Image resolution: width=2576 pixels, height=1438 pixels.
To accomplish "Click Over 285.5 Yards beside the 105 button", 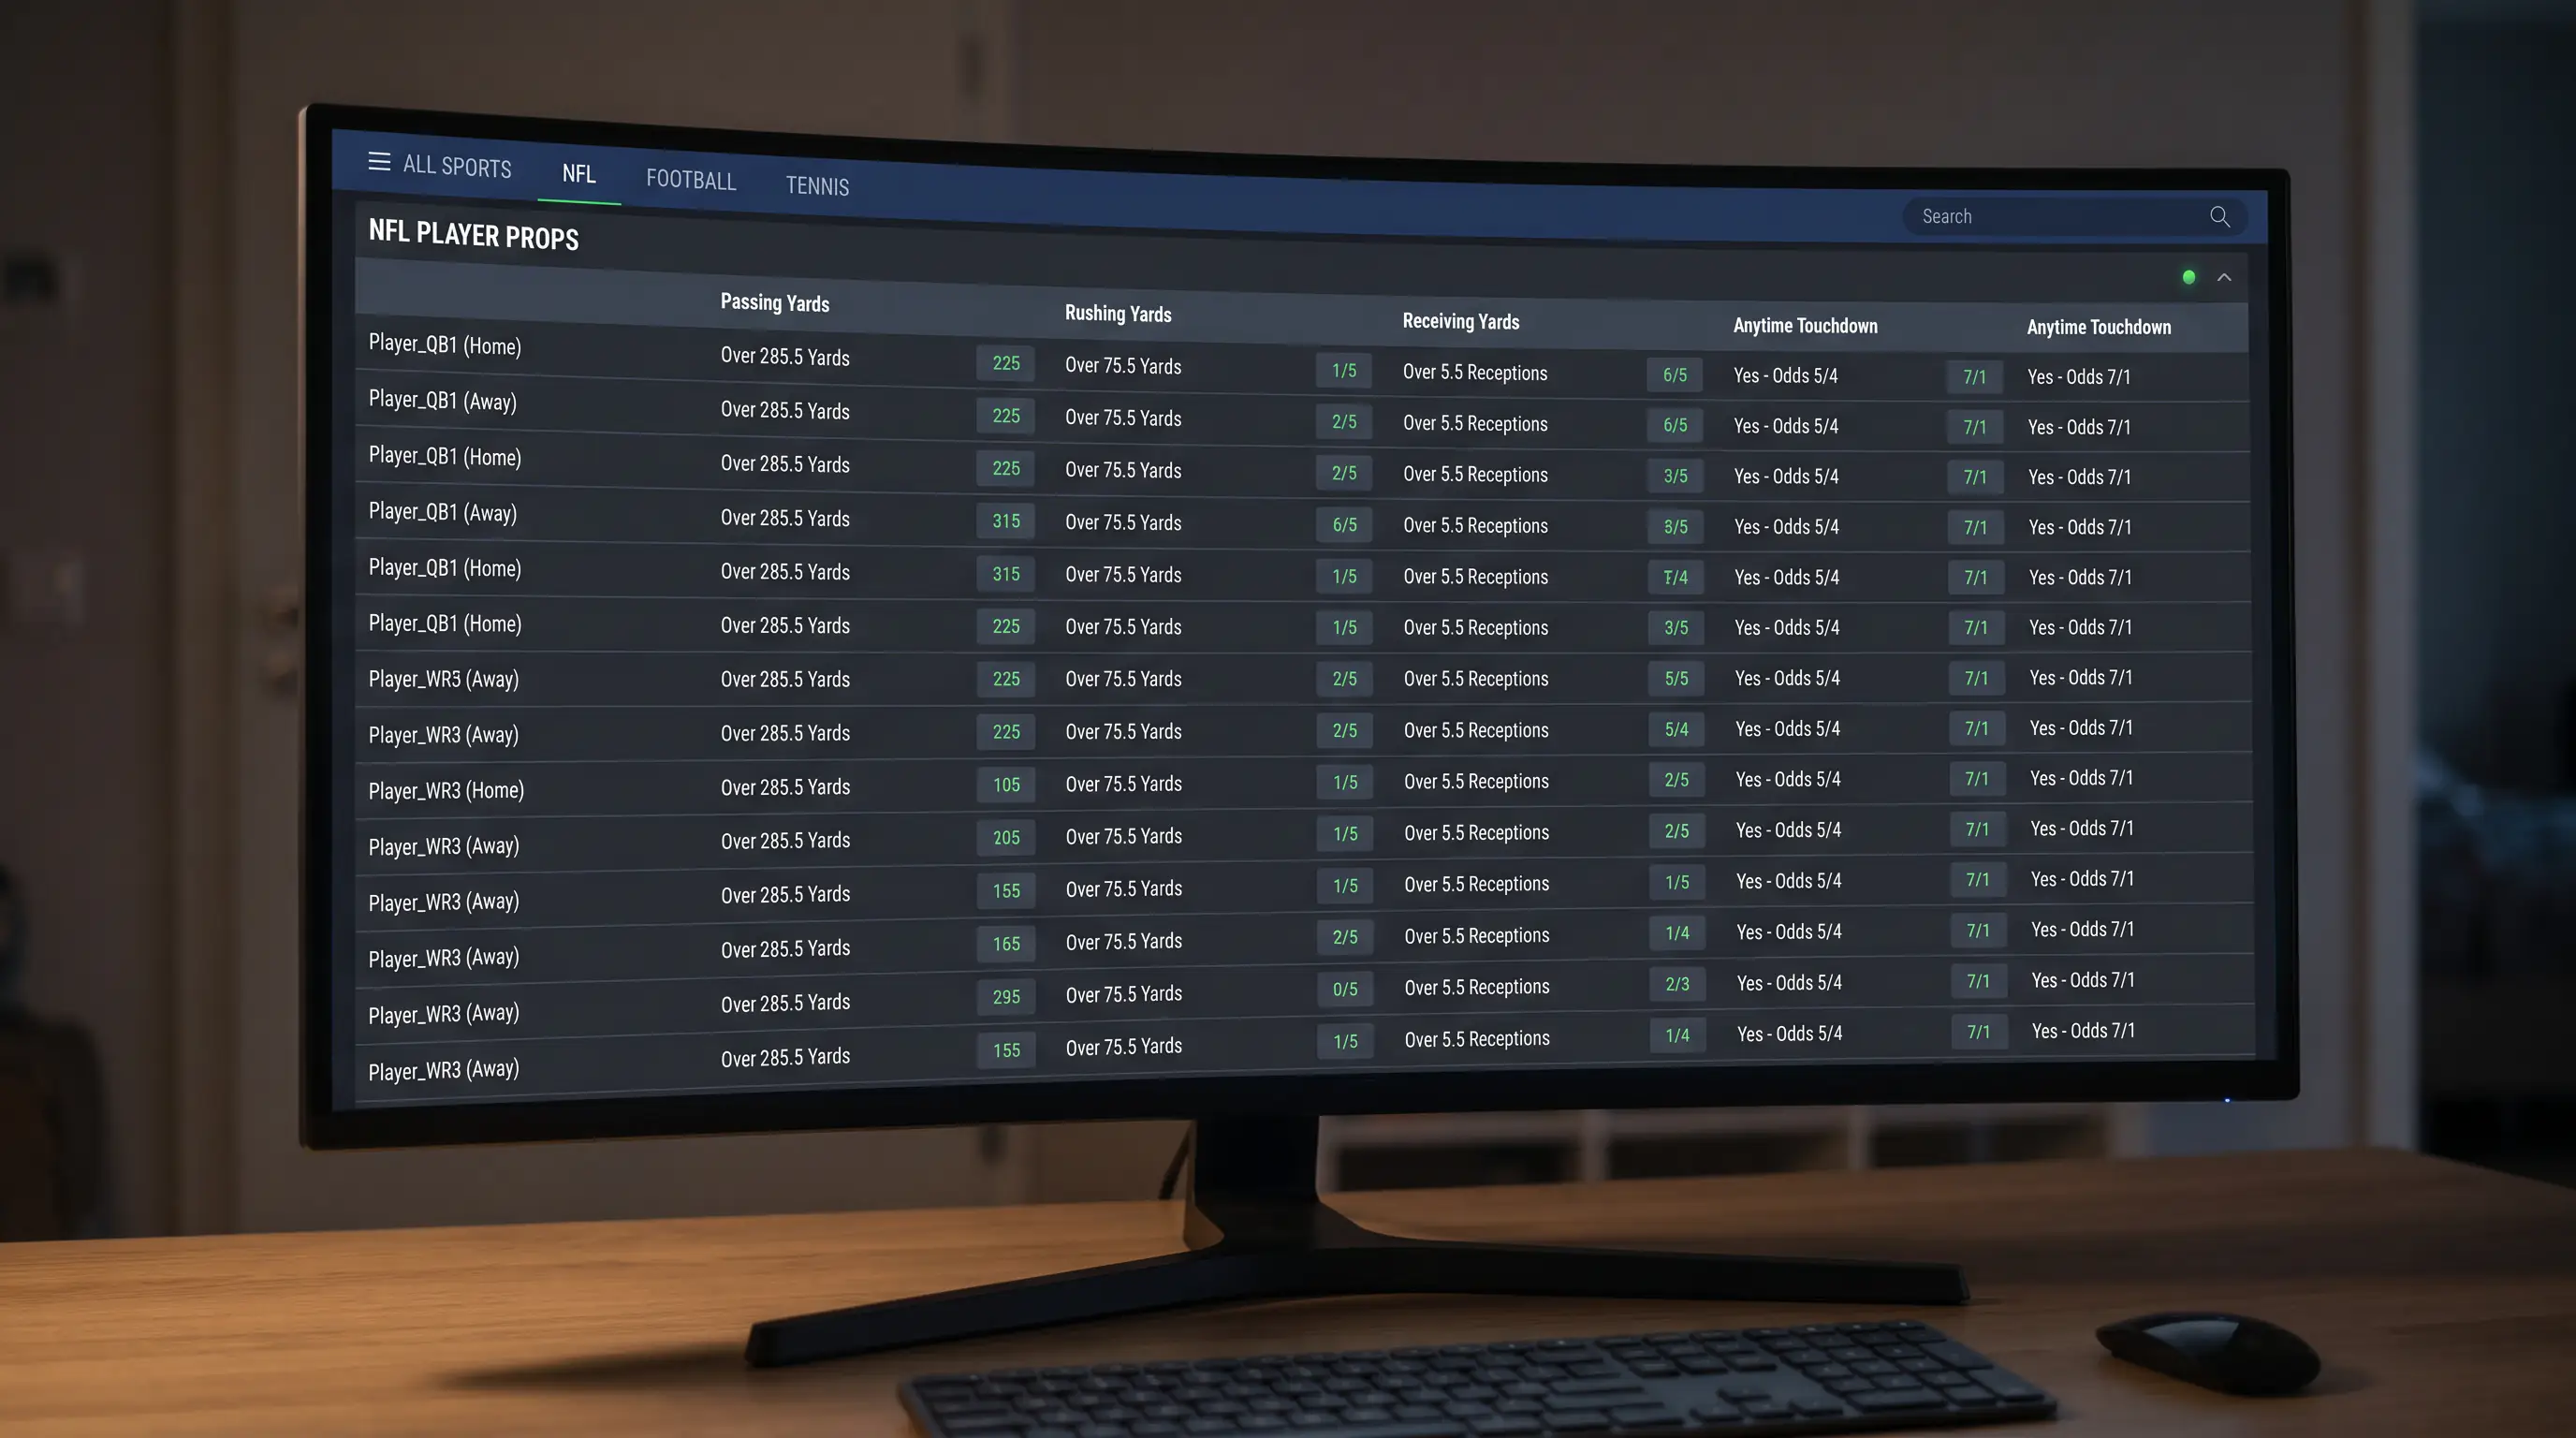I will (x=785, y=787).
